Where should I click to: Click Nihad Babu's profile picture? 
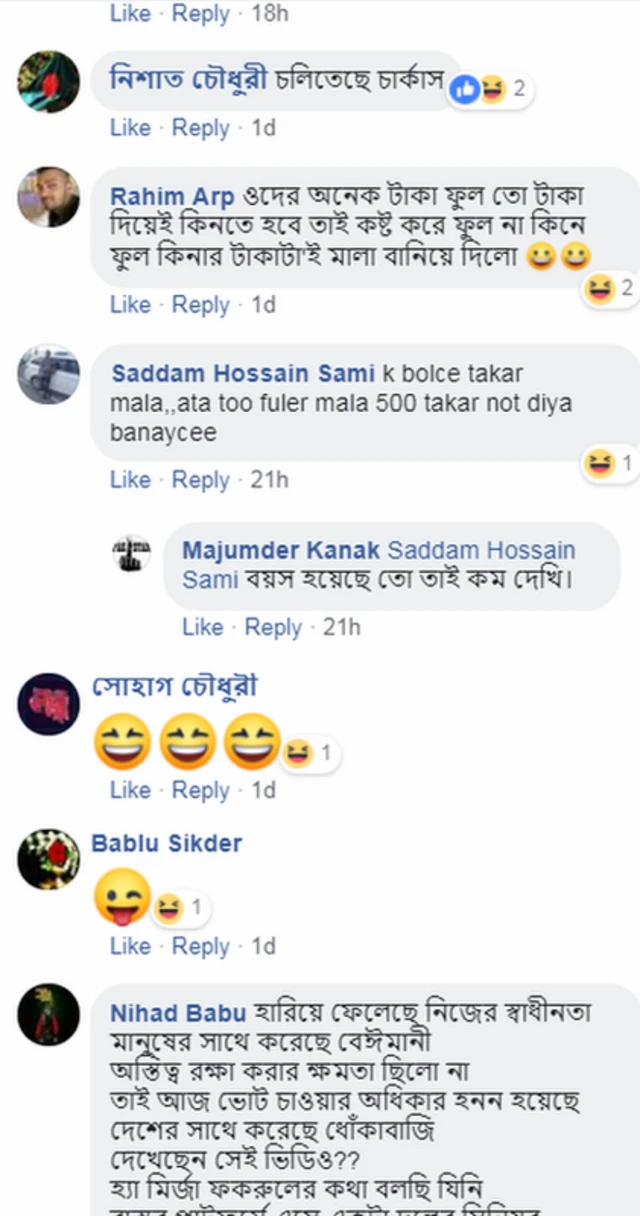click(48, 1014)
